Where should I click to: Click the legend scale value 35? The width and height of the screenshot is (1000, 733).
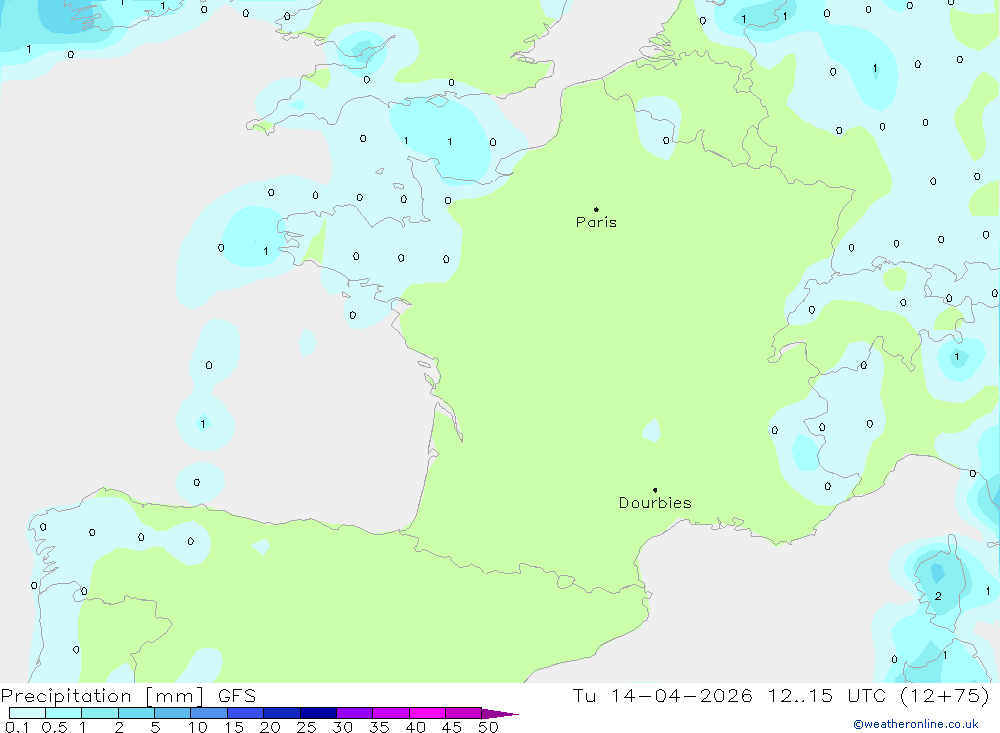(379, 727)
